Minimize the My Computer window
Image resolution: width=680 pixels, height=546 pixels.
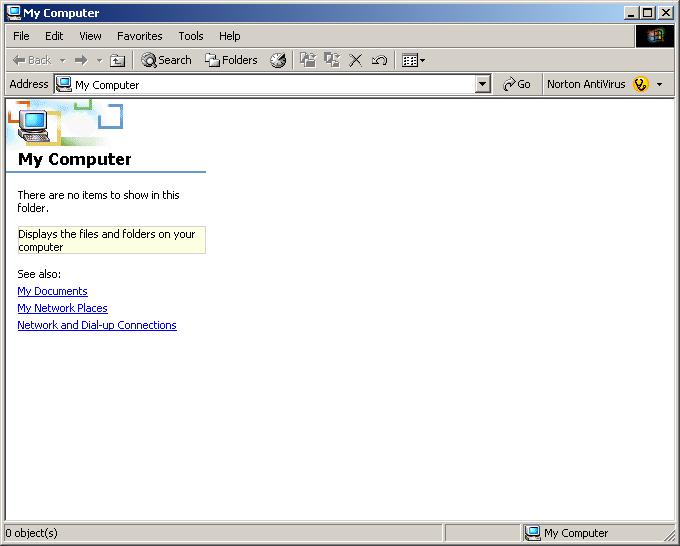coord(631,13)
